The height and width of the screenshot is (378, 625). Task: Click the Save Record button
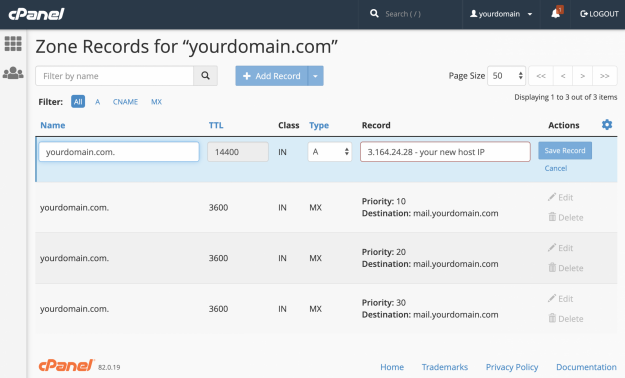point(565,151)
